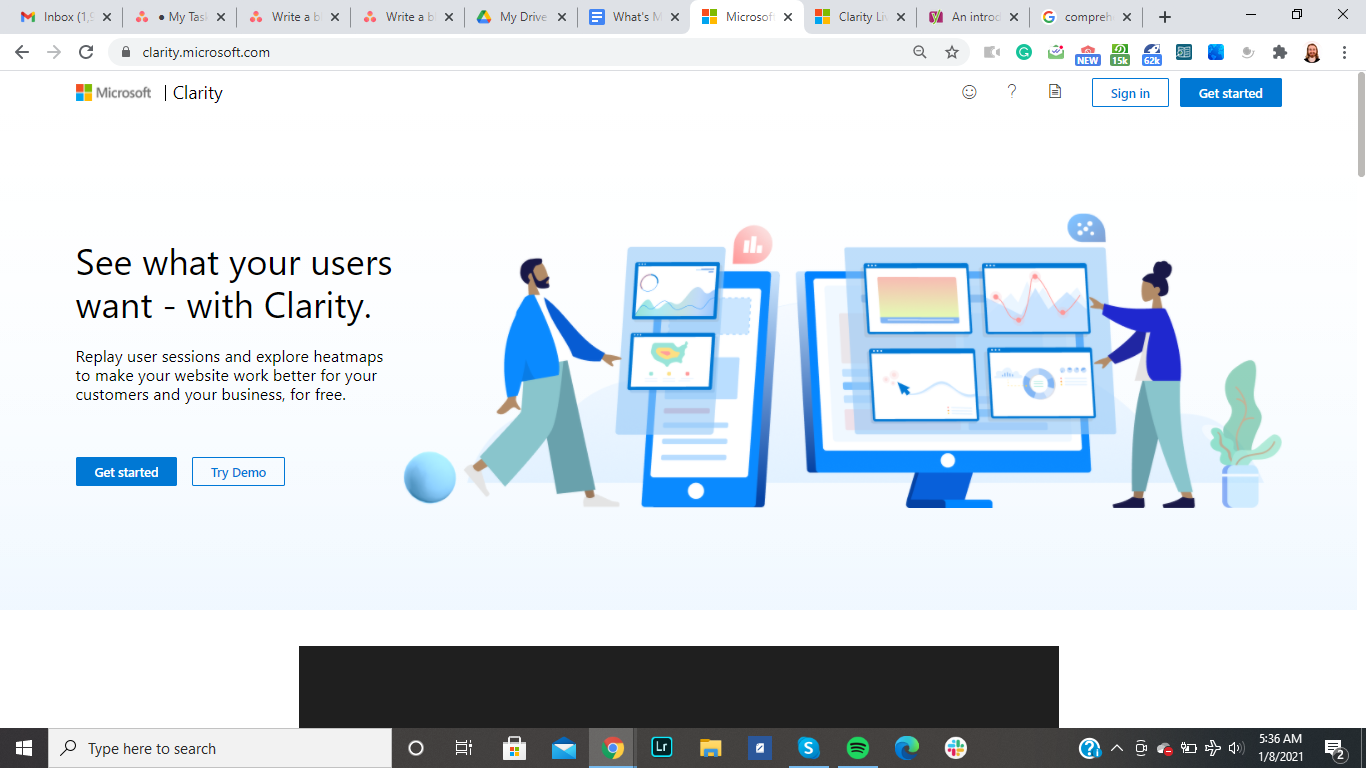Click the Clarity brand name link
Screen dimensions: 1366x768
[x=198, y=93]
